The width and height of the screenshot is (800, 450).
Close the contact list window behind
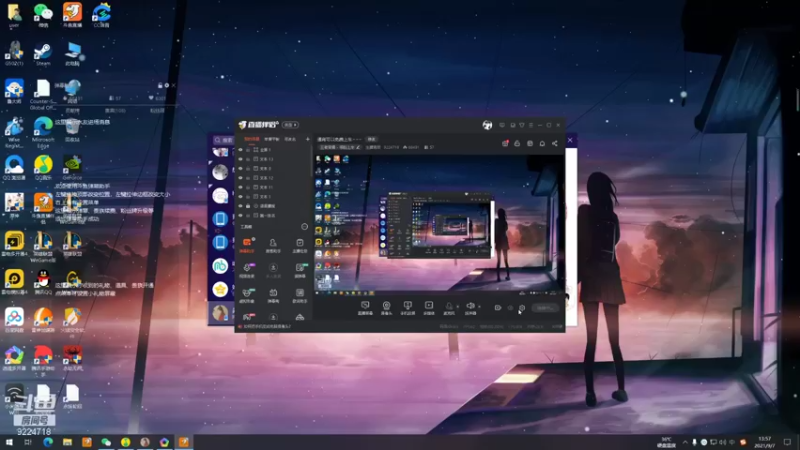[570, 140]
